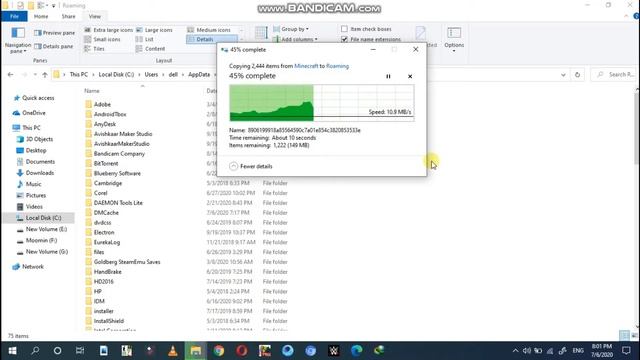Open the recent locations dropdown arrow
640x360 pixels.
35,75
